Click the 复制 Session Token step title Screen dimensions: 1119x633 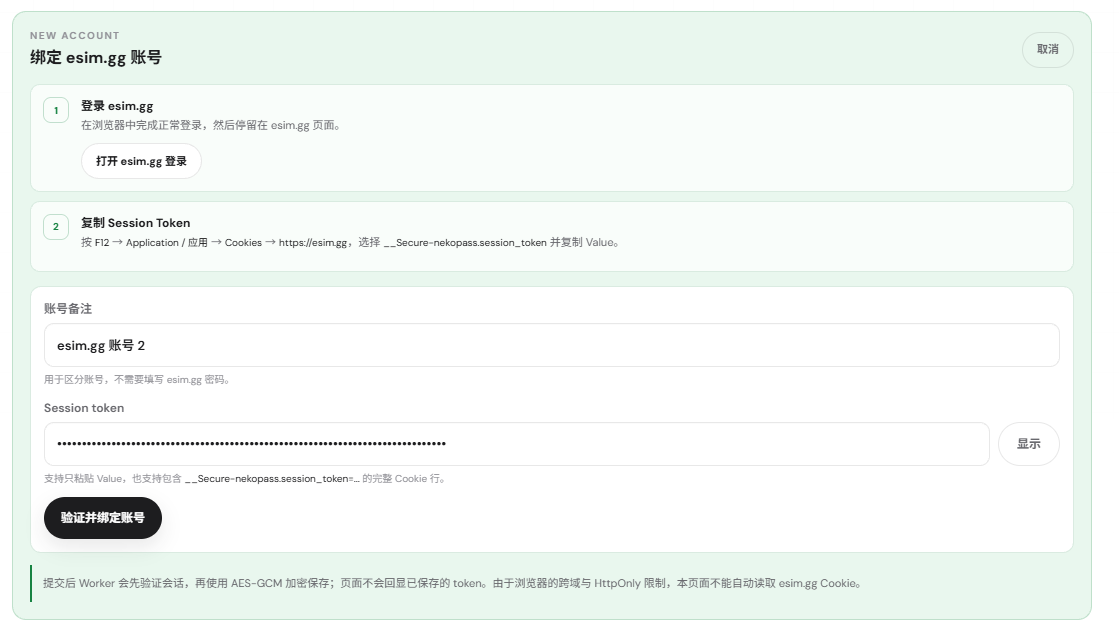coord(136,223)
